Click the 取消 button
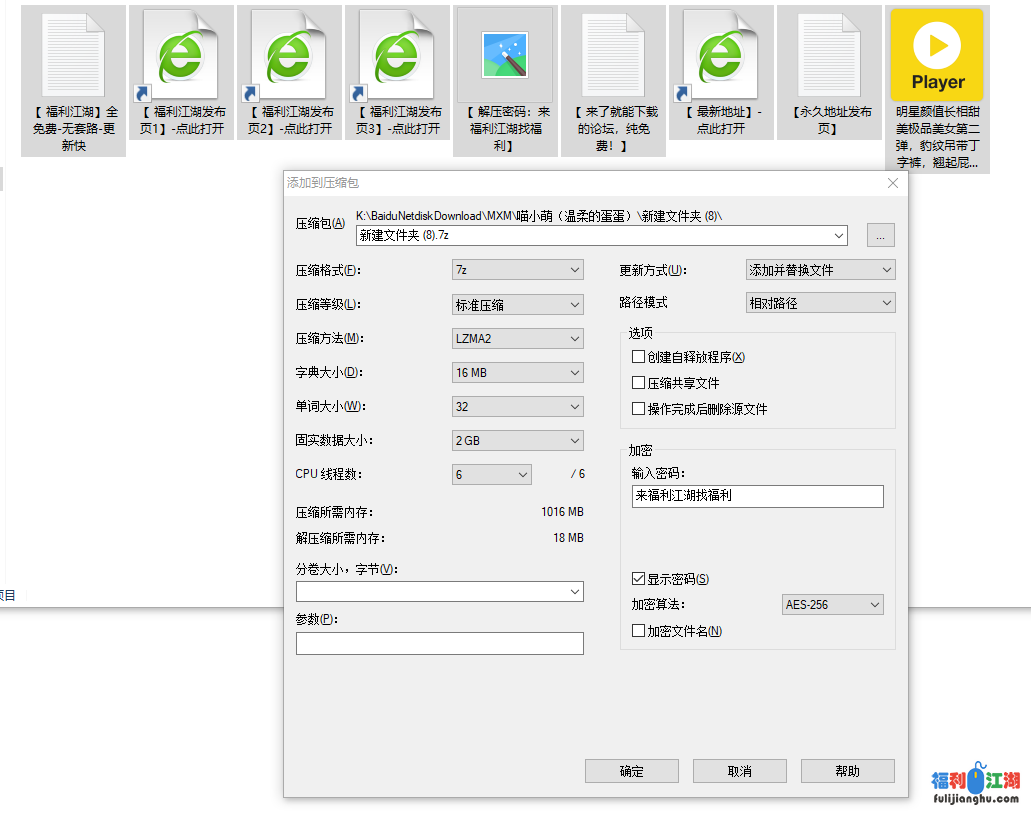 (740, 771)
